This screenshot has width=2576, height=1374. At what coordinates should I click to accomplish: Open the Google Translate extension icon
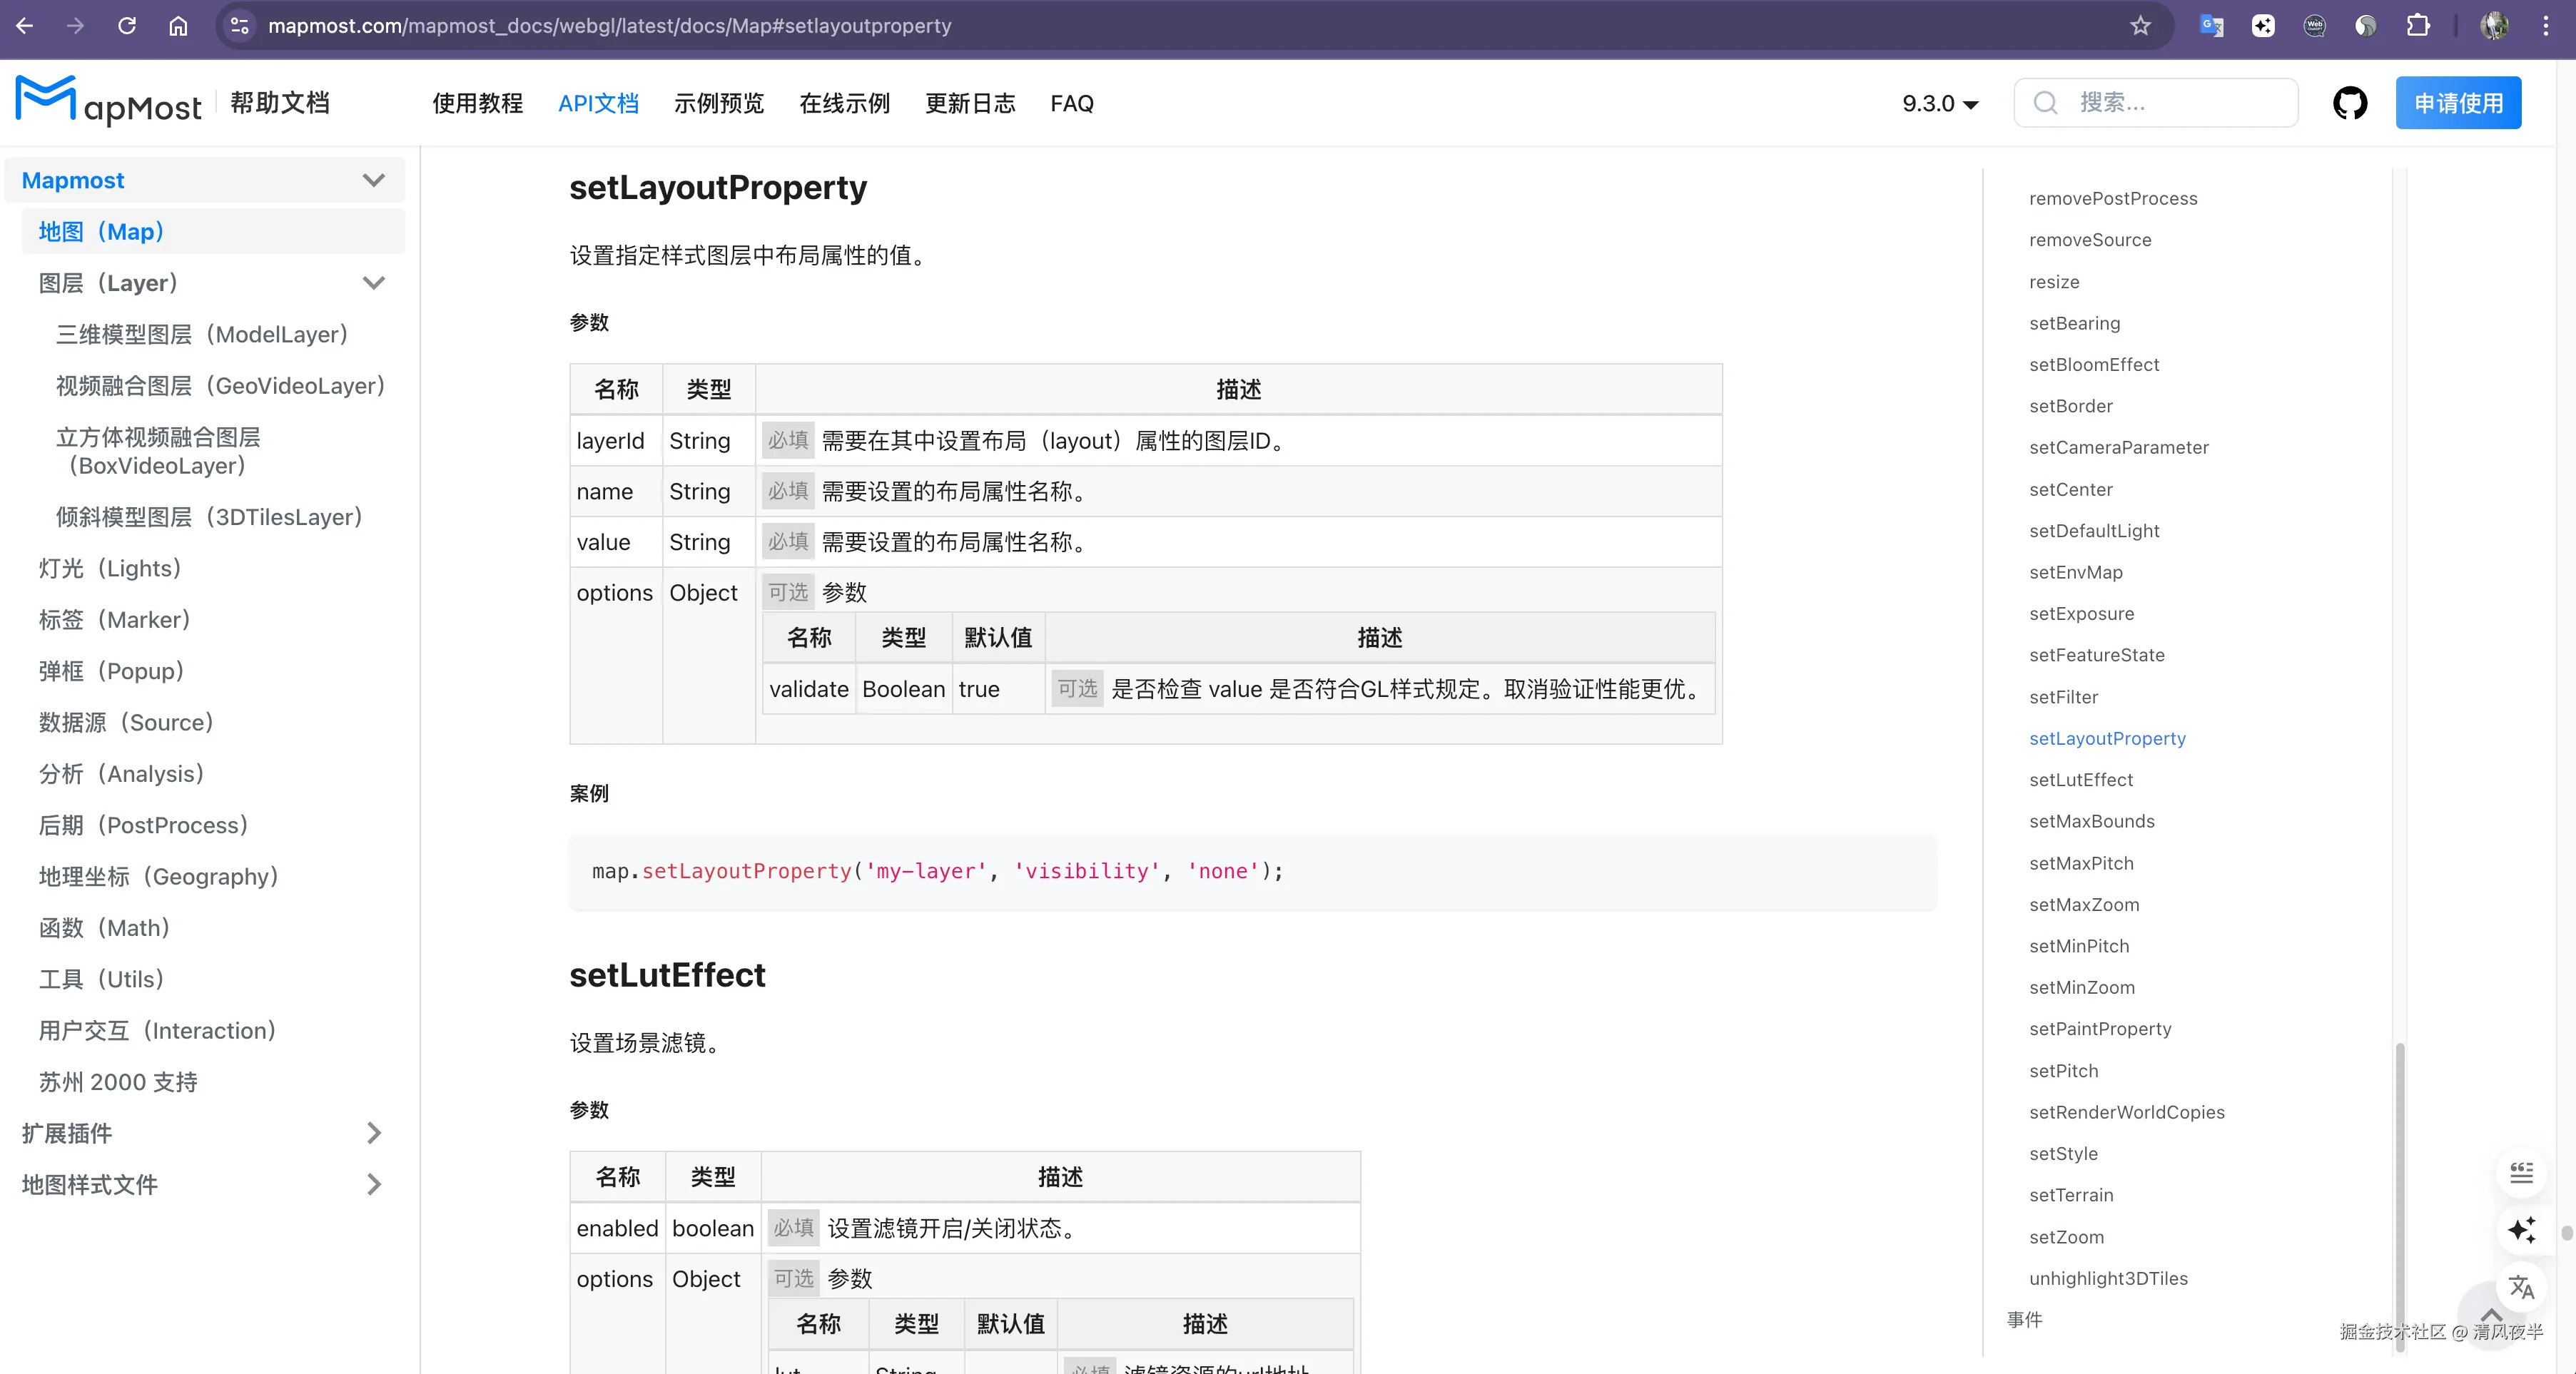click(x=2211, y=26)
